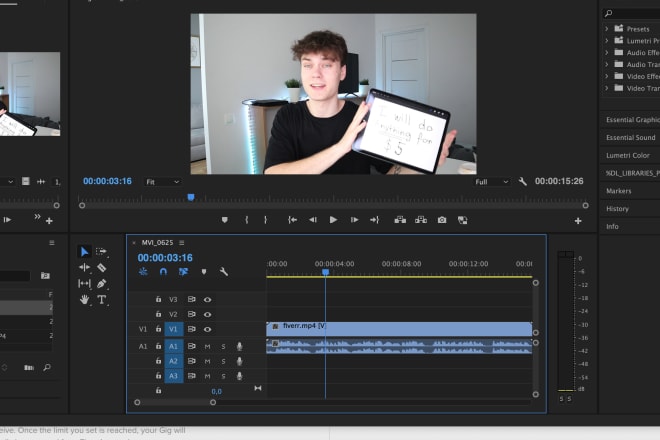Select the fiverr.mp4 video clip
The height and width of the screenshot is (440, 660).
tap(400, 327)
